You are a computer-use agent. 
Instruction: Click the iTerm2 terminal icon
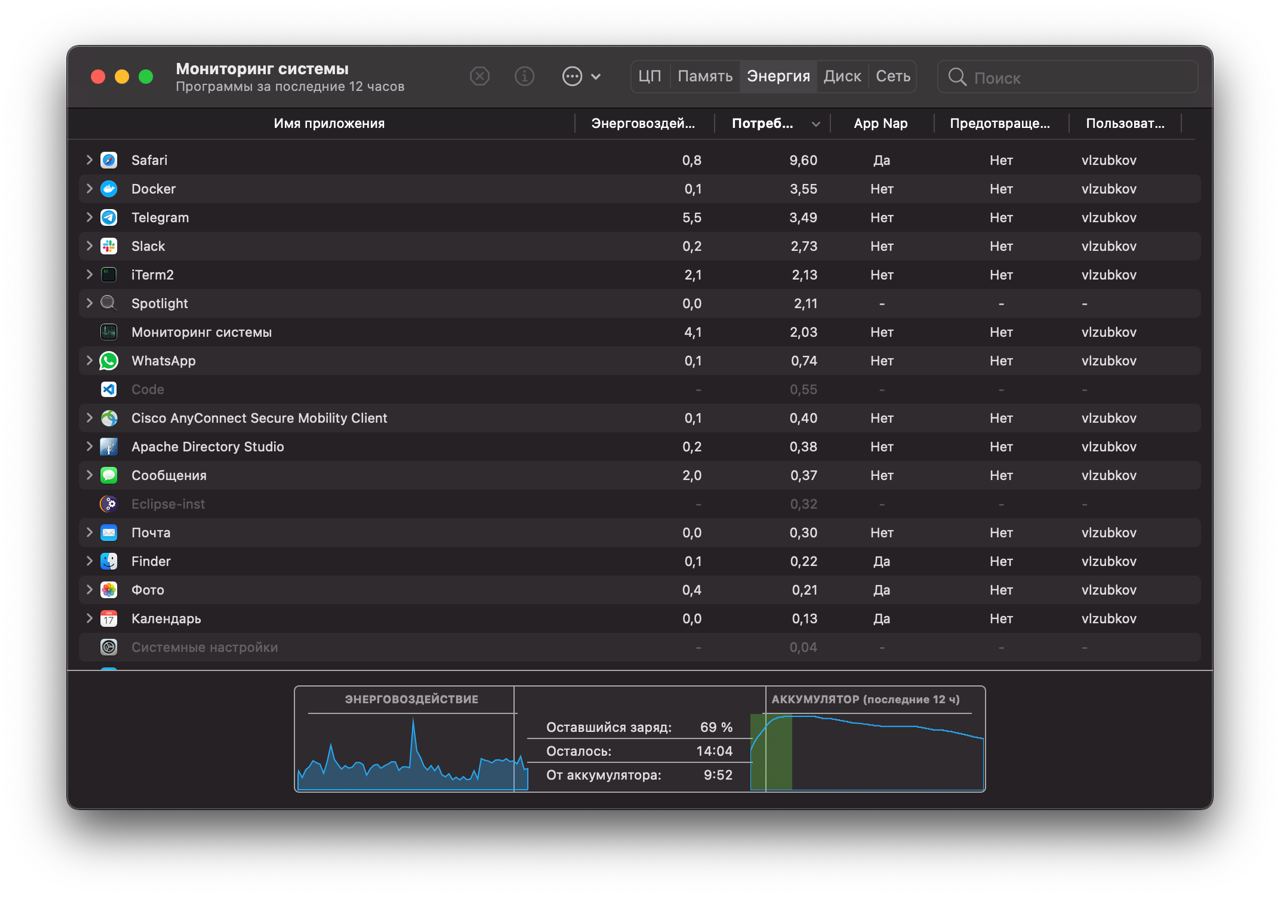[109, 275]
